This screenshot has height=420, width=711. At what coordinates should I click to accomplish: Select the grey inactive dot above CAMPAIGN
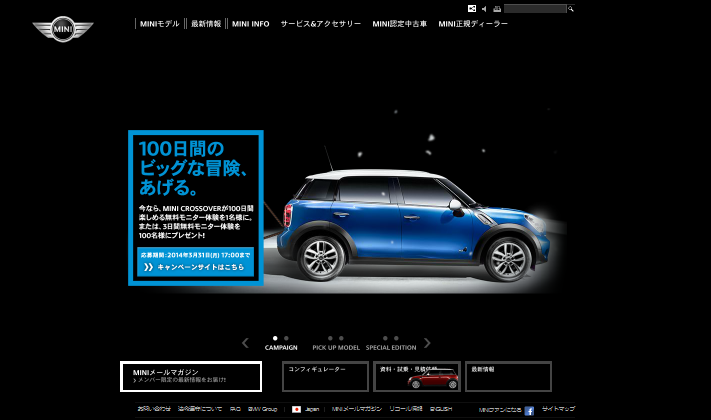(x=286, y=338)
